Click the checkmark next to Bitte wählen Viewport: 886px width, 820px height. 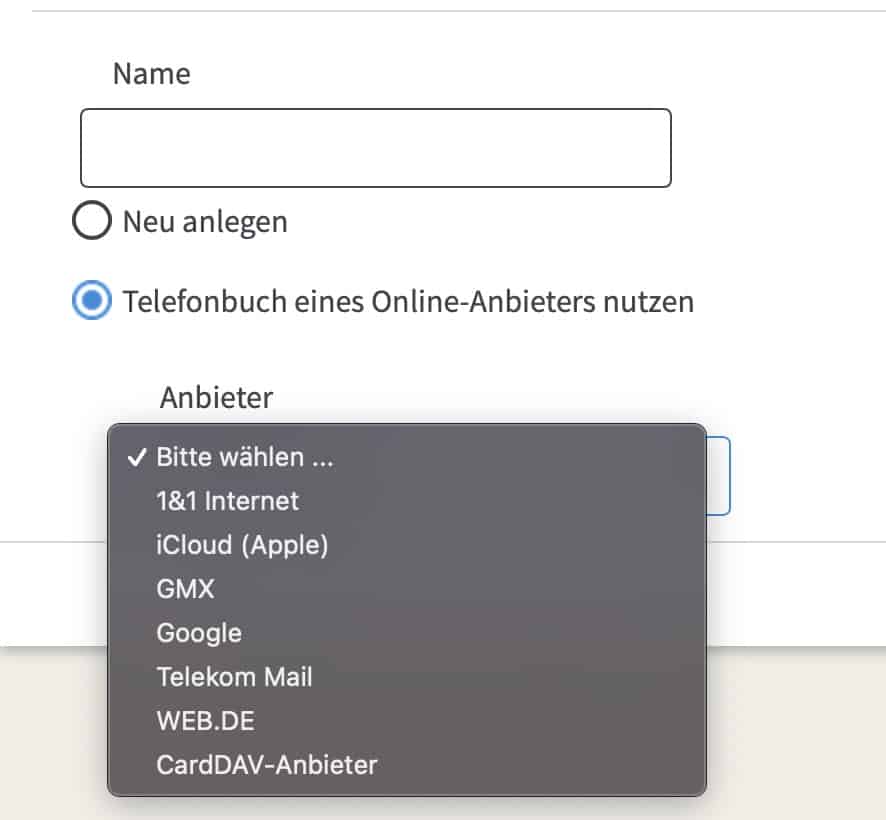click(x=137, y=457)
